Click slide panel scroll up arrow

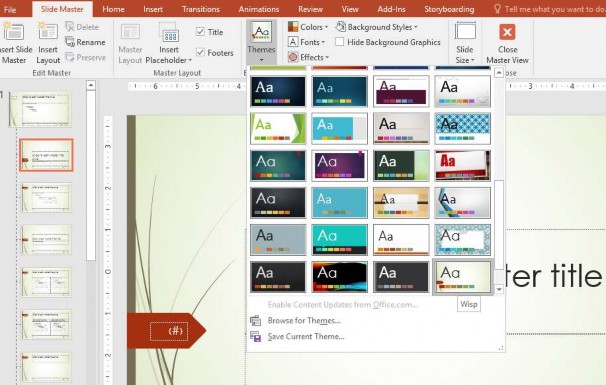pyautogui.click(x=91, y=85)
